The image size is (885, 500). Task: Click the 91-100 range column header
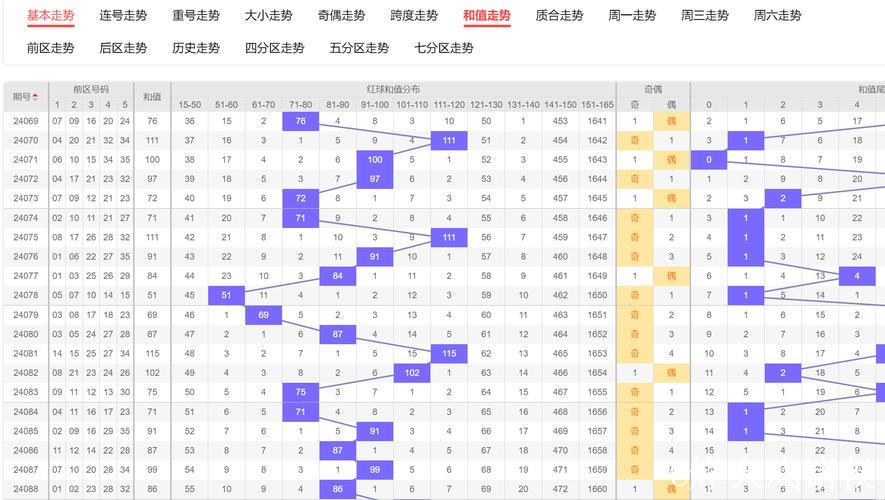coord(375,105)
